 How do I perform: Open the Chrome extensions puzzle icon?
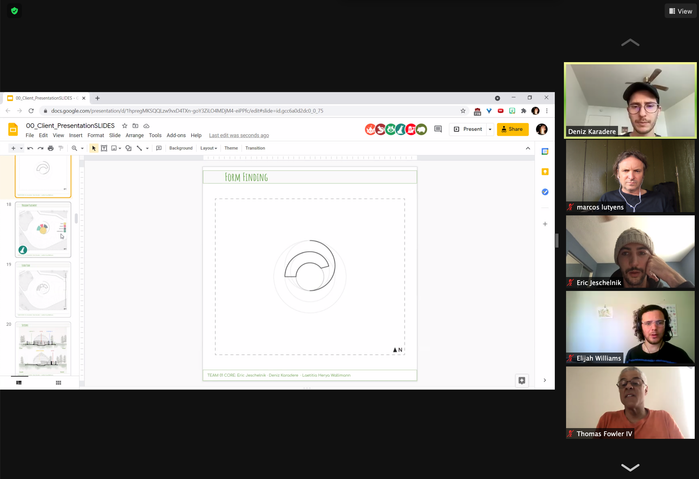click(x=523, y=111)
